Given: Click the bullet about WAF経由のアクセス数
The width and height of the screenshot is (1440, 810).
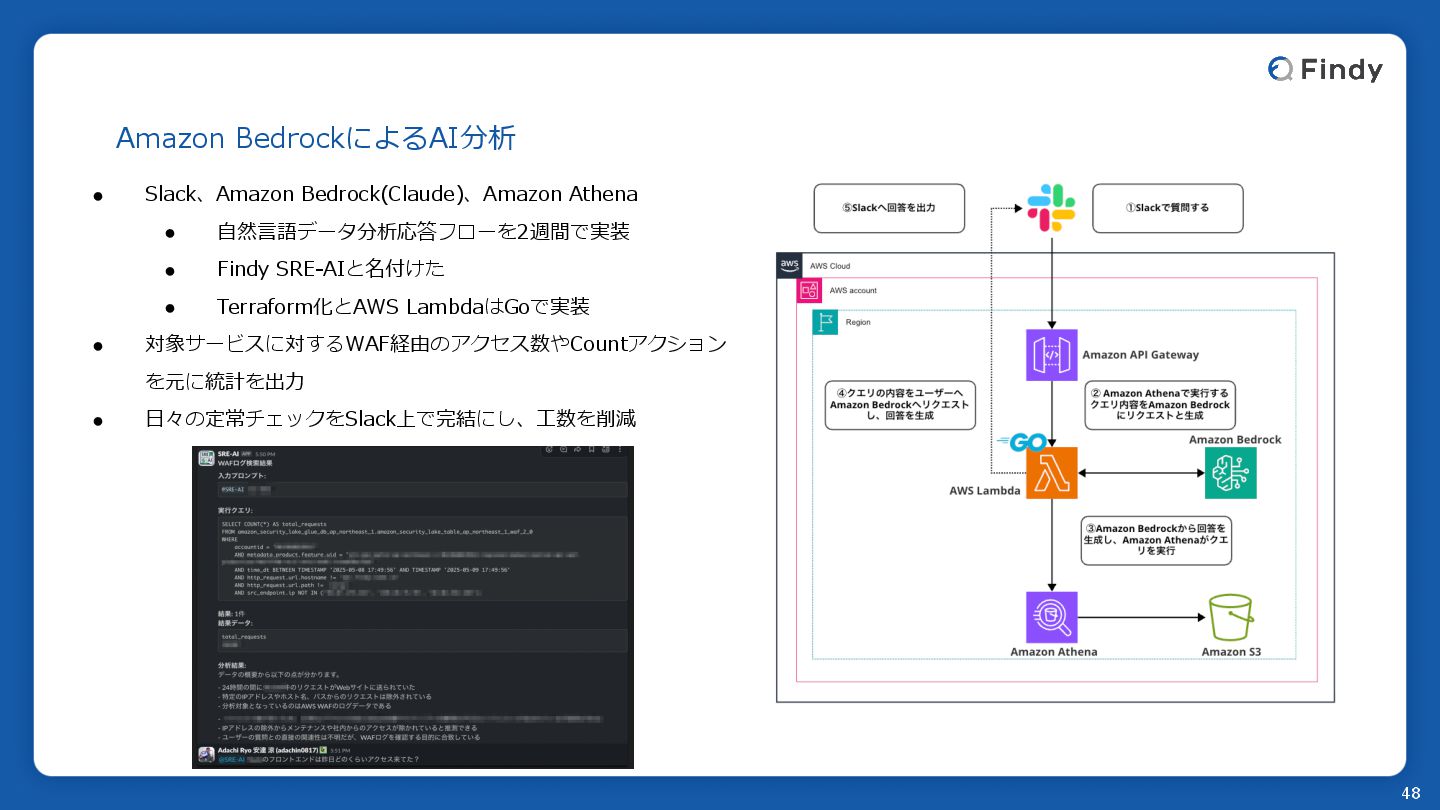Looking at the screenshot, I should (x=436, y=362).
